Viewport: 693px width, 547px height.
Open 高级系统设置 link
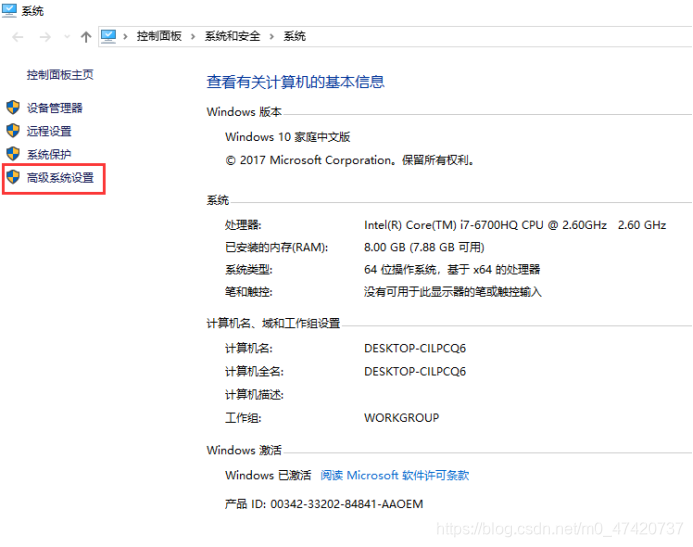click(x=61, y=178)
